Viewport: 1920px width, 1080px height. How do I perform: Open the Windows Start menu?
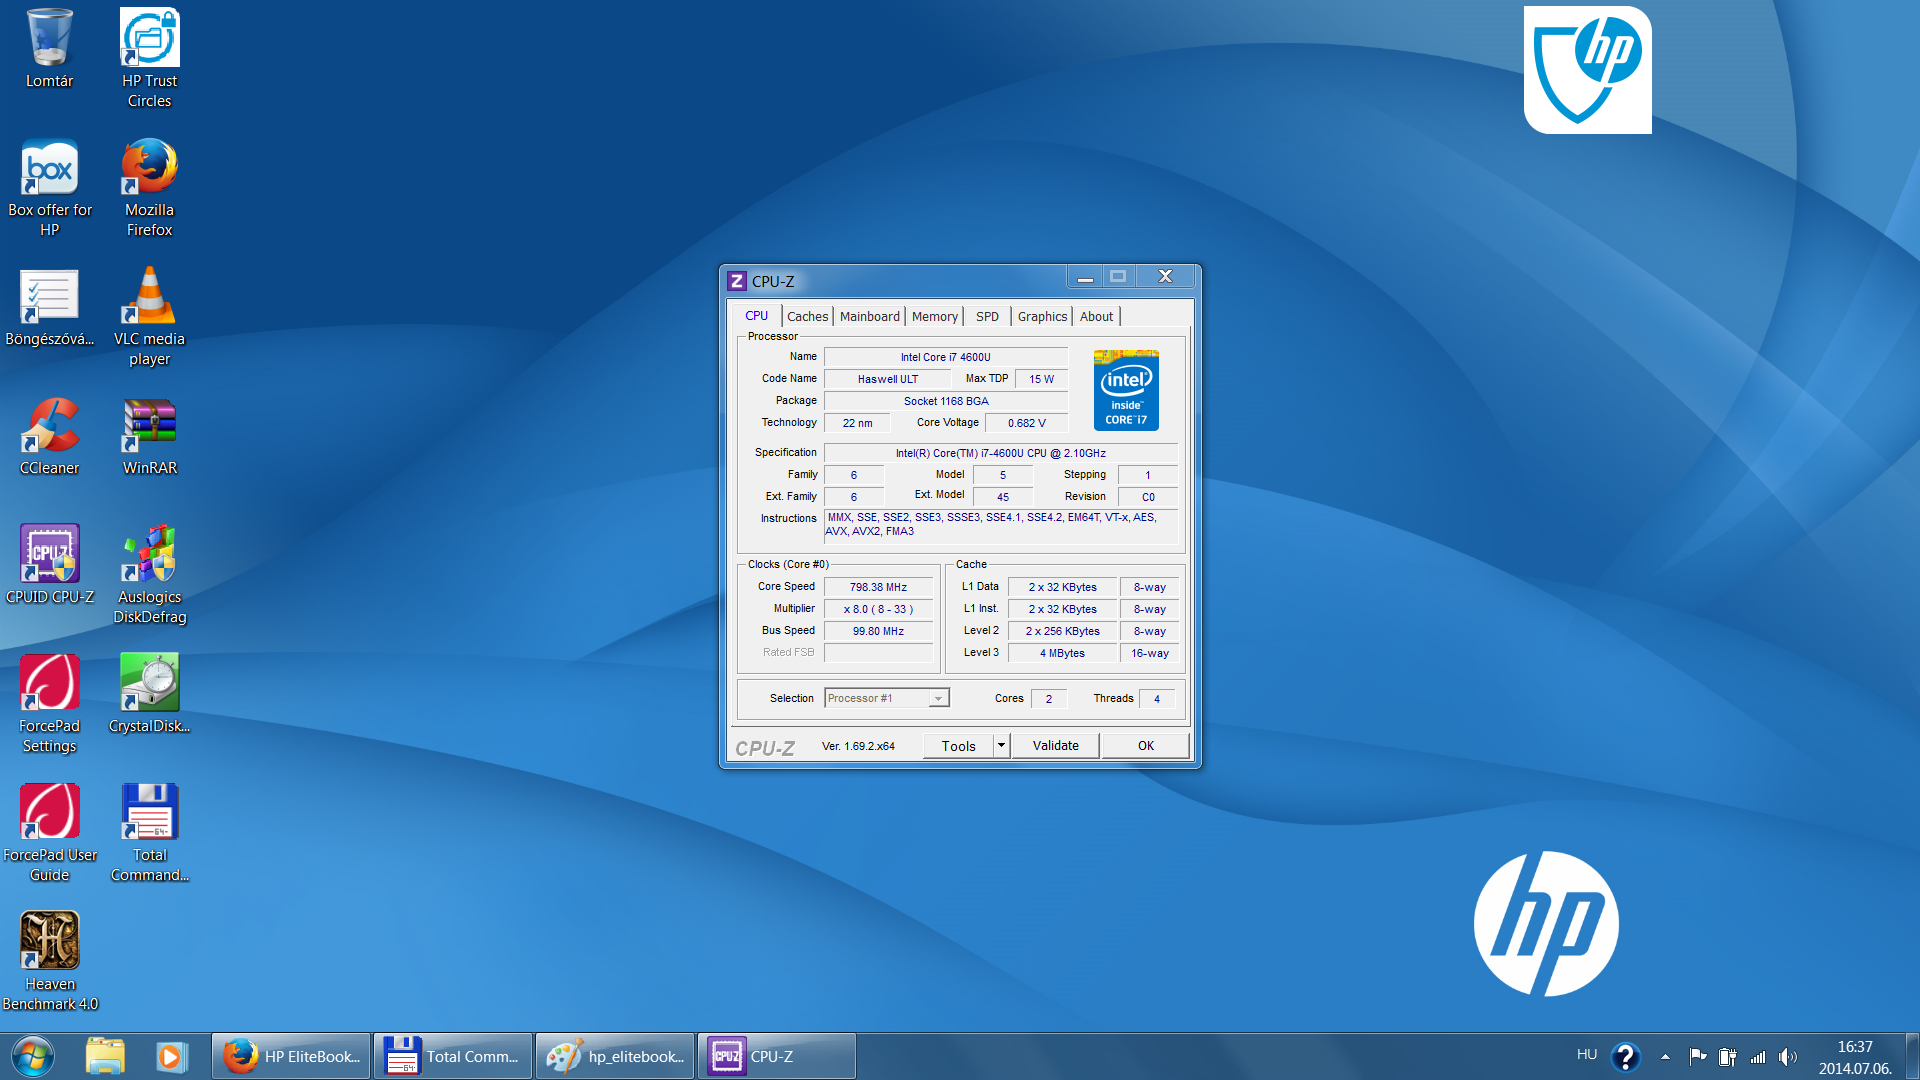[32, 1055]
